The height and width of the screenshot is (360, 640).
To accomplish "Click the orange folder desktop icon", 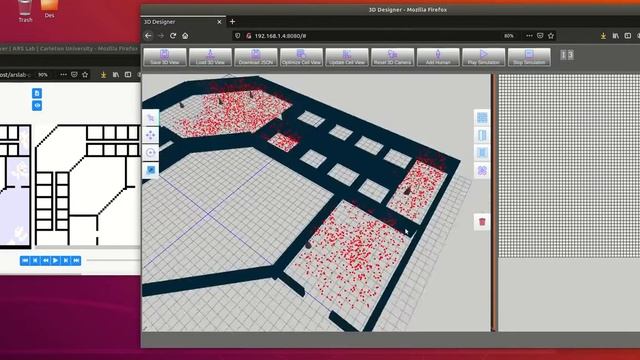I will tap(49, 9).
